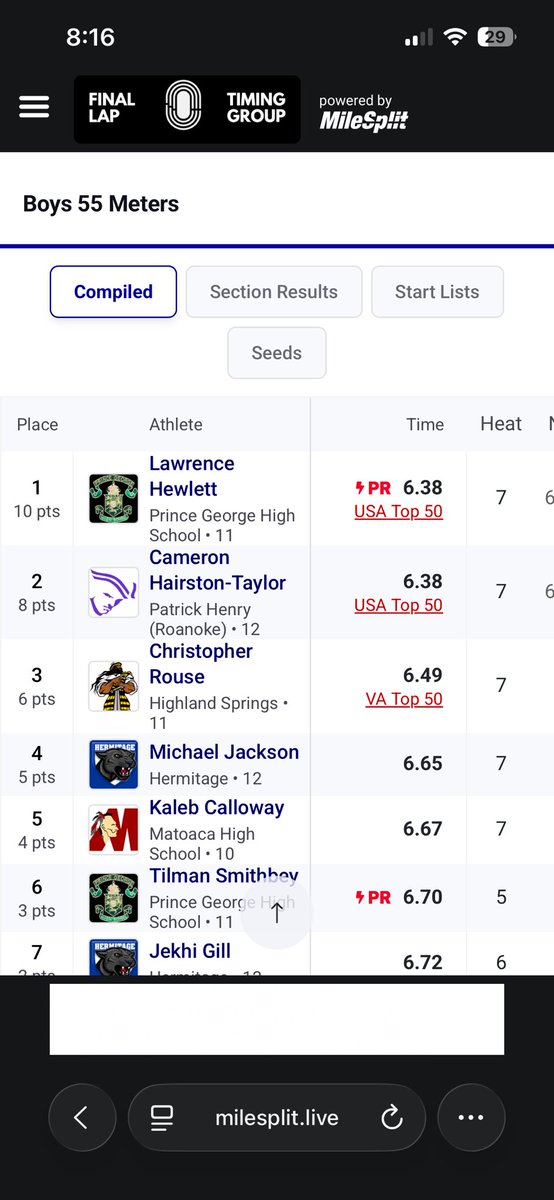The width and height of the screenshot is (554, 1200).
Task: Tap Hermitage panther logo beside Michael Jackson
Action: point(113,765)
